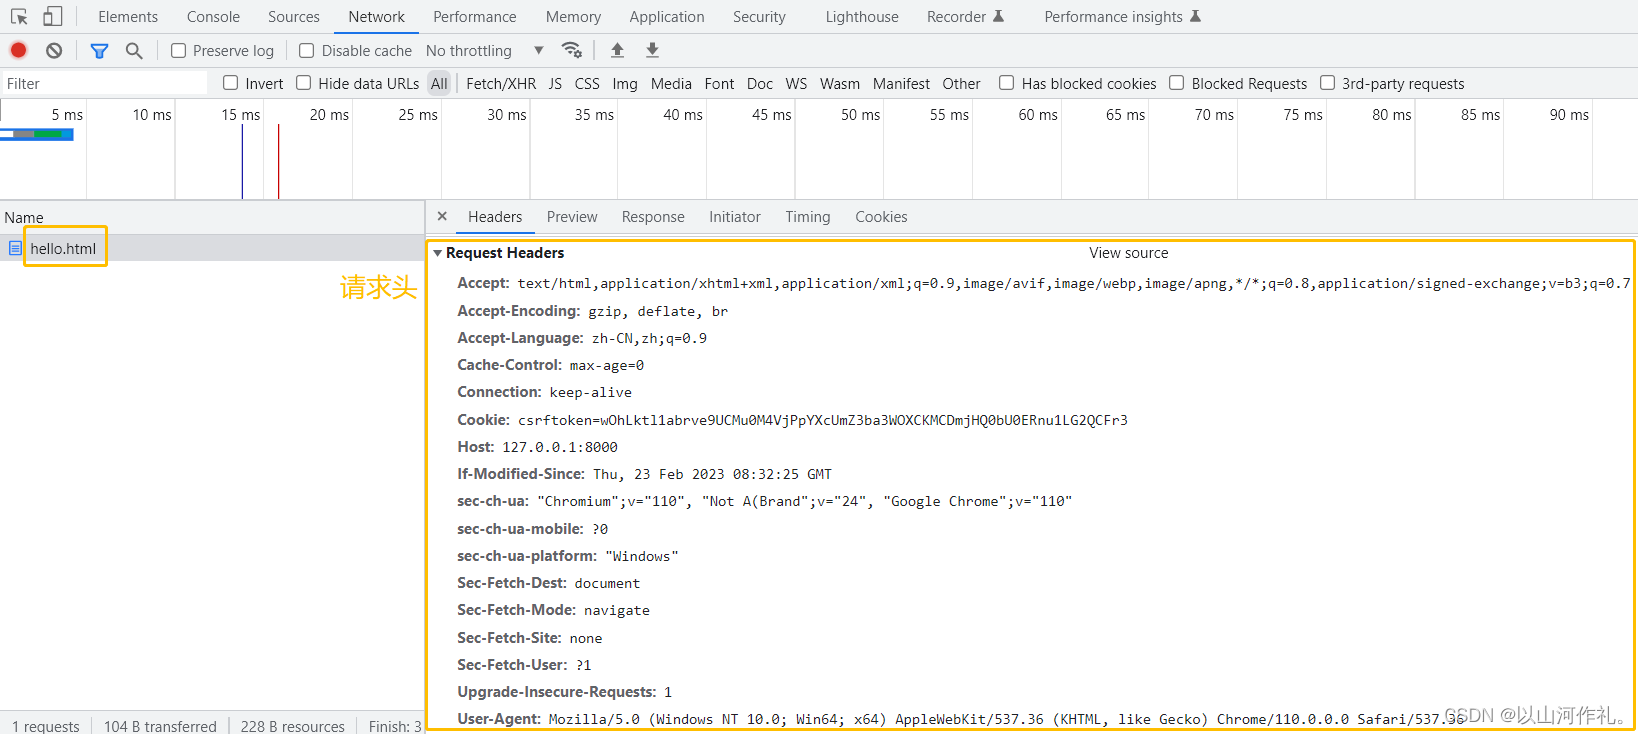The width and height of the screenshot is (1638, 734).
Task: Select the Headers detail tab
Action: coord(495,217)
